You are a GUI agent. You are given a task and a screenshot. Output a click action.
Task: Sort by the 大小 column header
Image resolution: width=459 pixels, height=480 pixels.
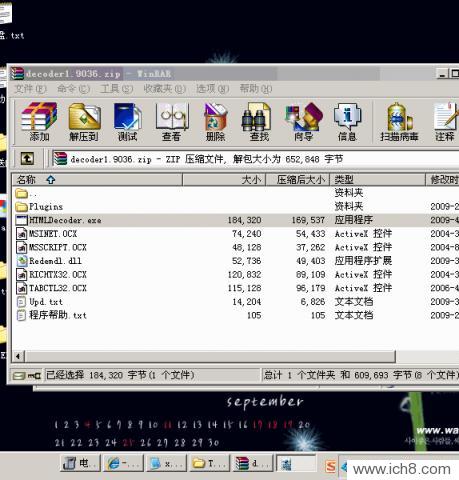(x=224, y=180)
